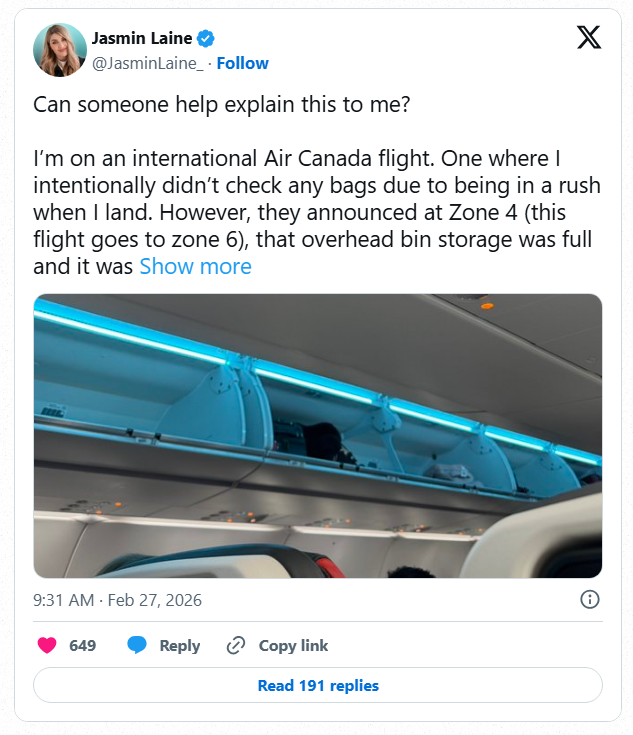
Task: Click the 9:31 AM Feb 27 timestamp
Action: click(118, 600)
